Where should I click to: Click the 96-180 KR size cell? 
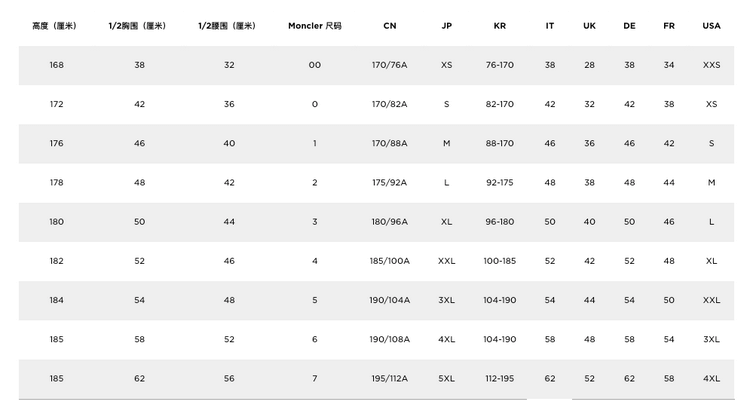pos(500,222)
